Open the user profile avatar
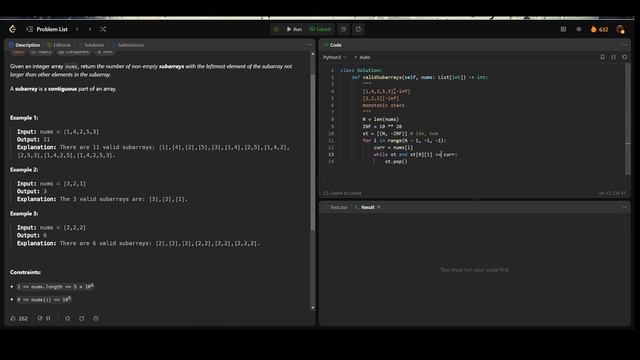The height and width of the screenshot is (360, 640). coord(620,29)
